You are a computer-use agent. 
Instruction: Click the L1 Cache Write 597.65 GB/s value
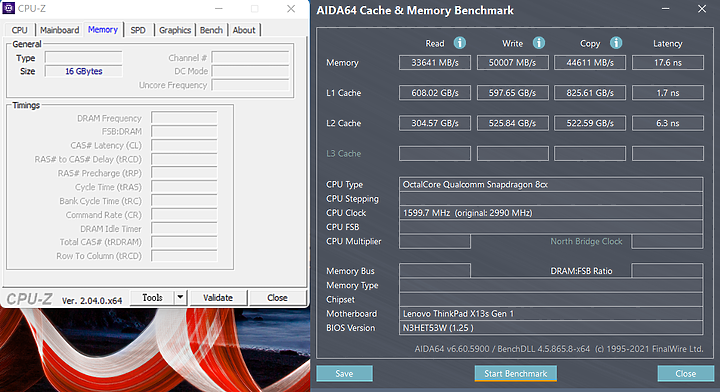[x=512, y=93]
